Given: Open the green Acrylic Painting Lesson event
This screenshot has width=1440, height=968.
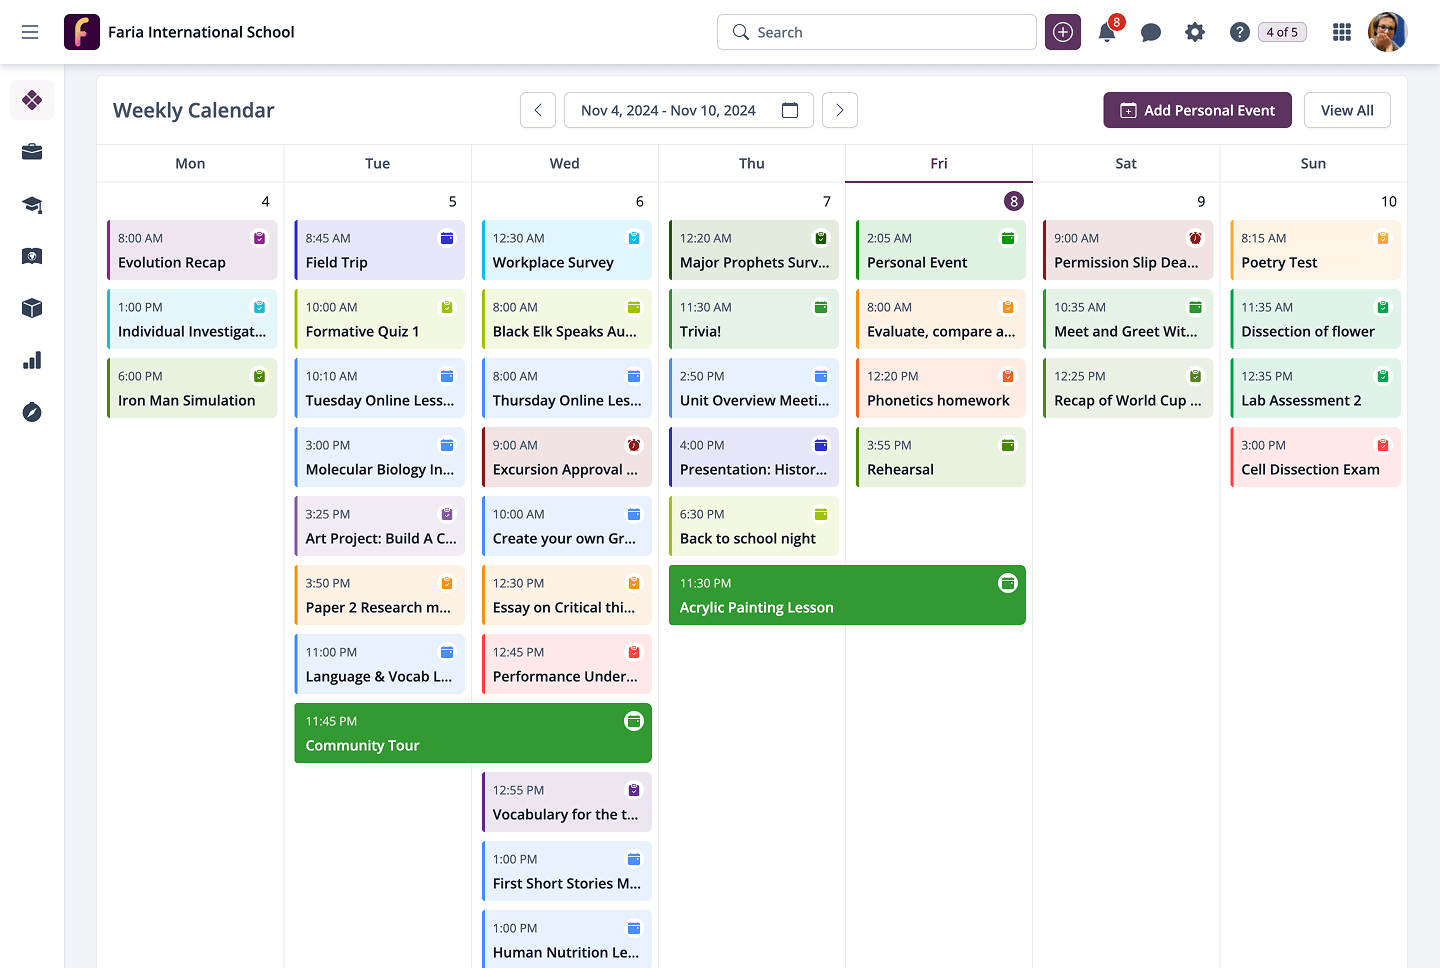Looking at the screenshot, I should (847, 596).
